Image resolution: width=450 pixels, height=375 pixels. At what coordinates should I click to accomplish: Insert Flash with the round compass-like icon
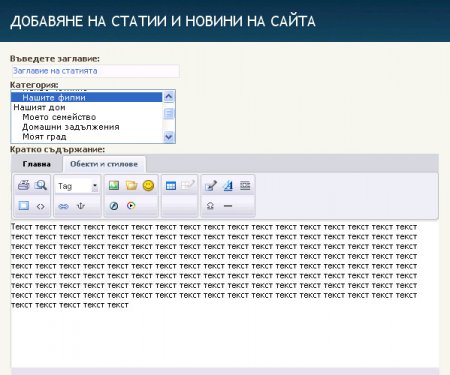click(x=114, y=206)
